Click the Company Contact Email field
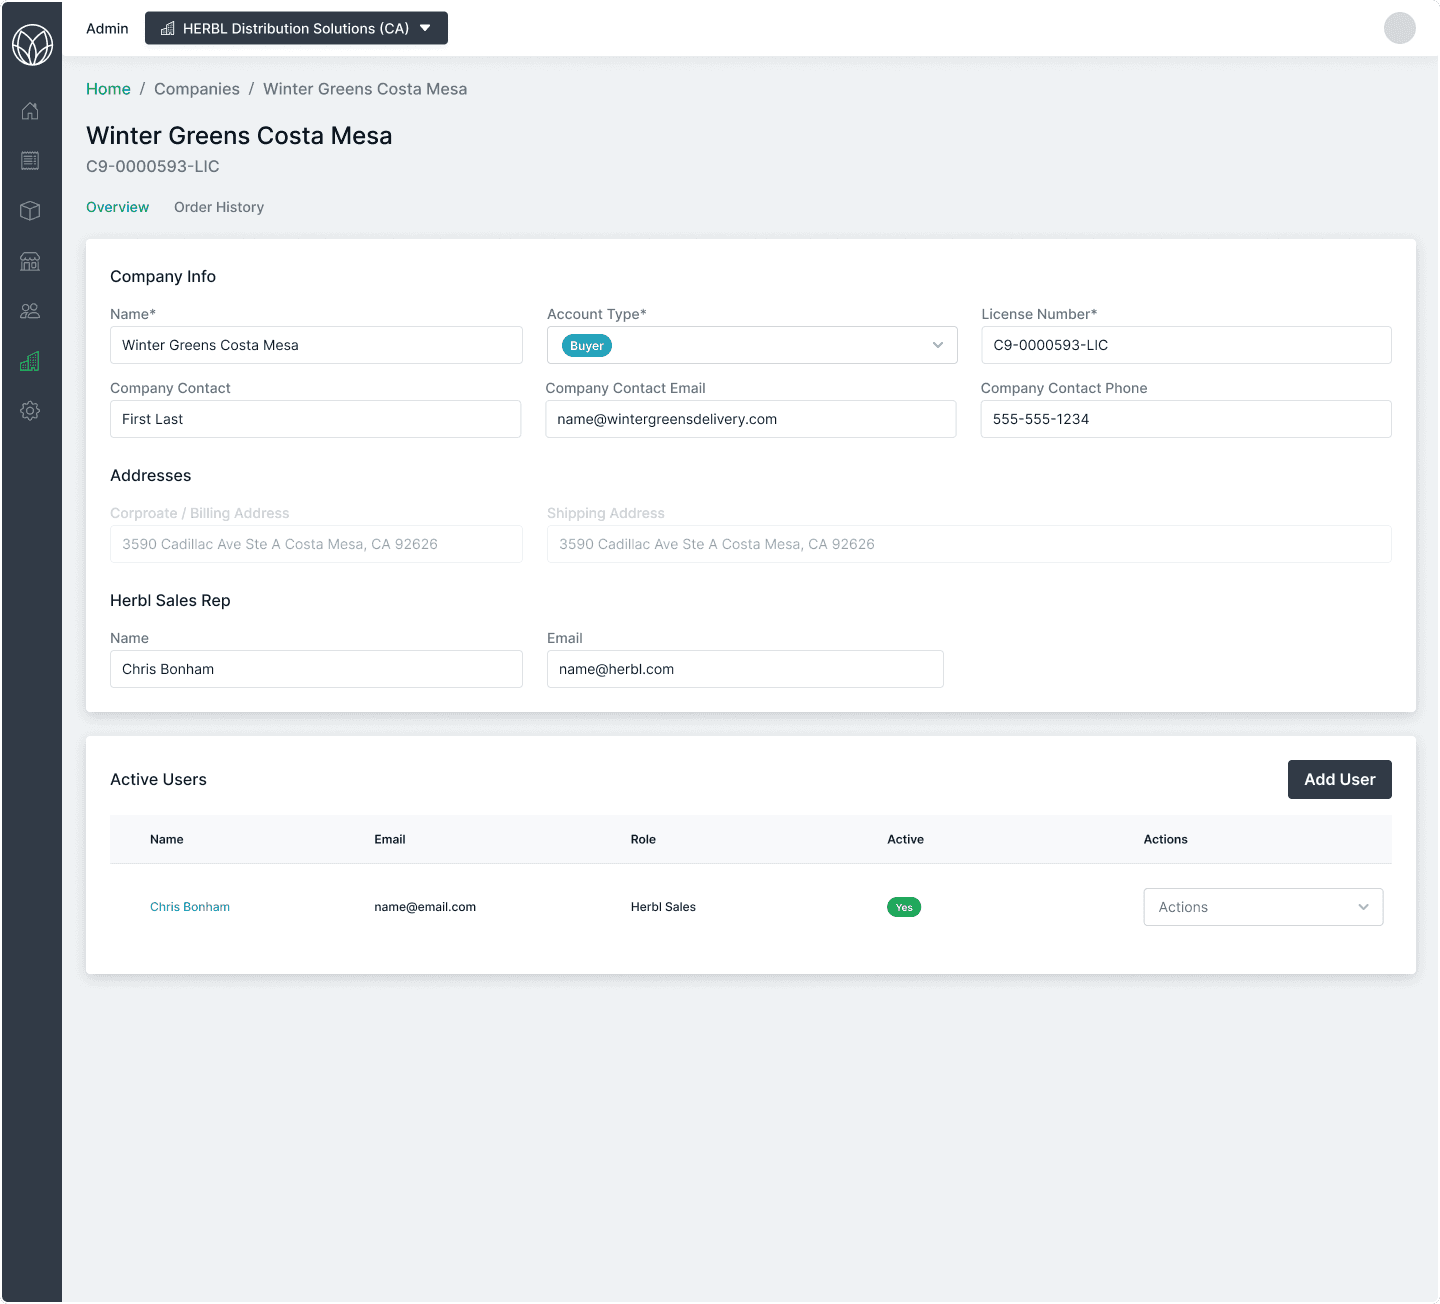Viewport: 1440px width, 1304px height. [x=751, y=419]
